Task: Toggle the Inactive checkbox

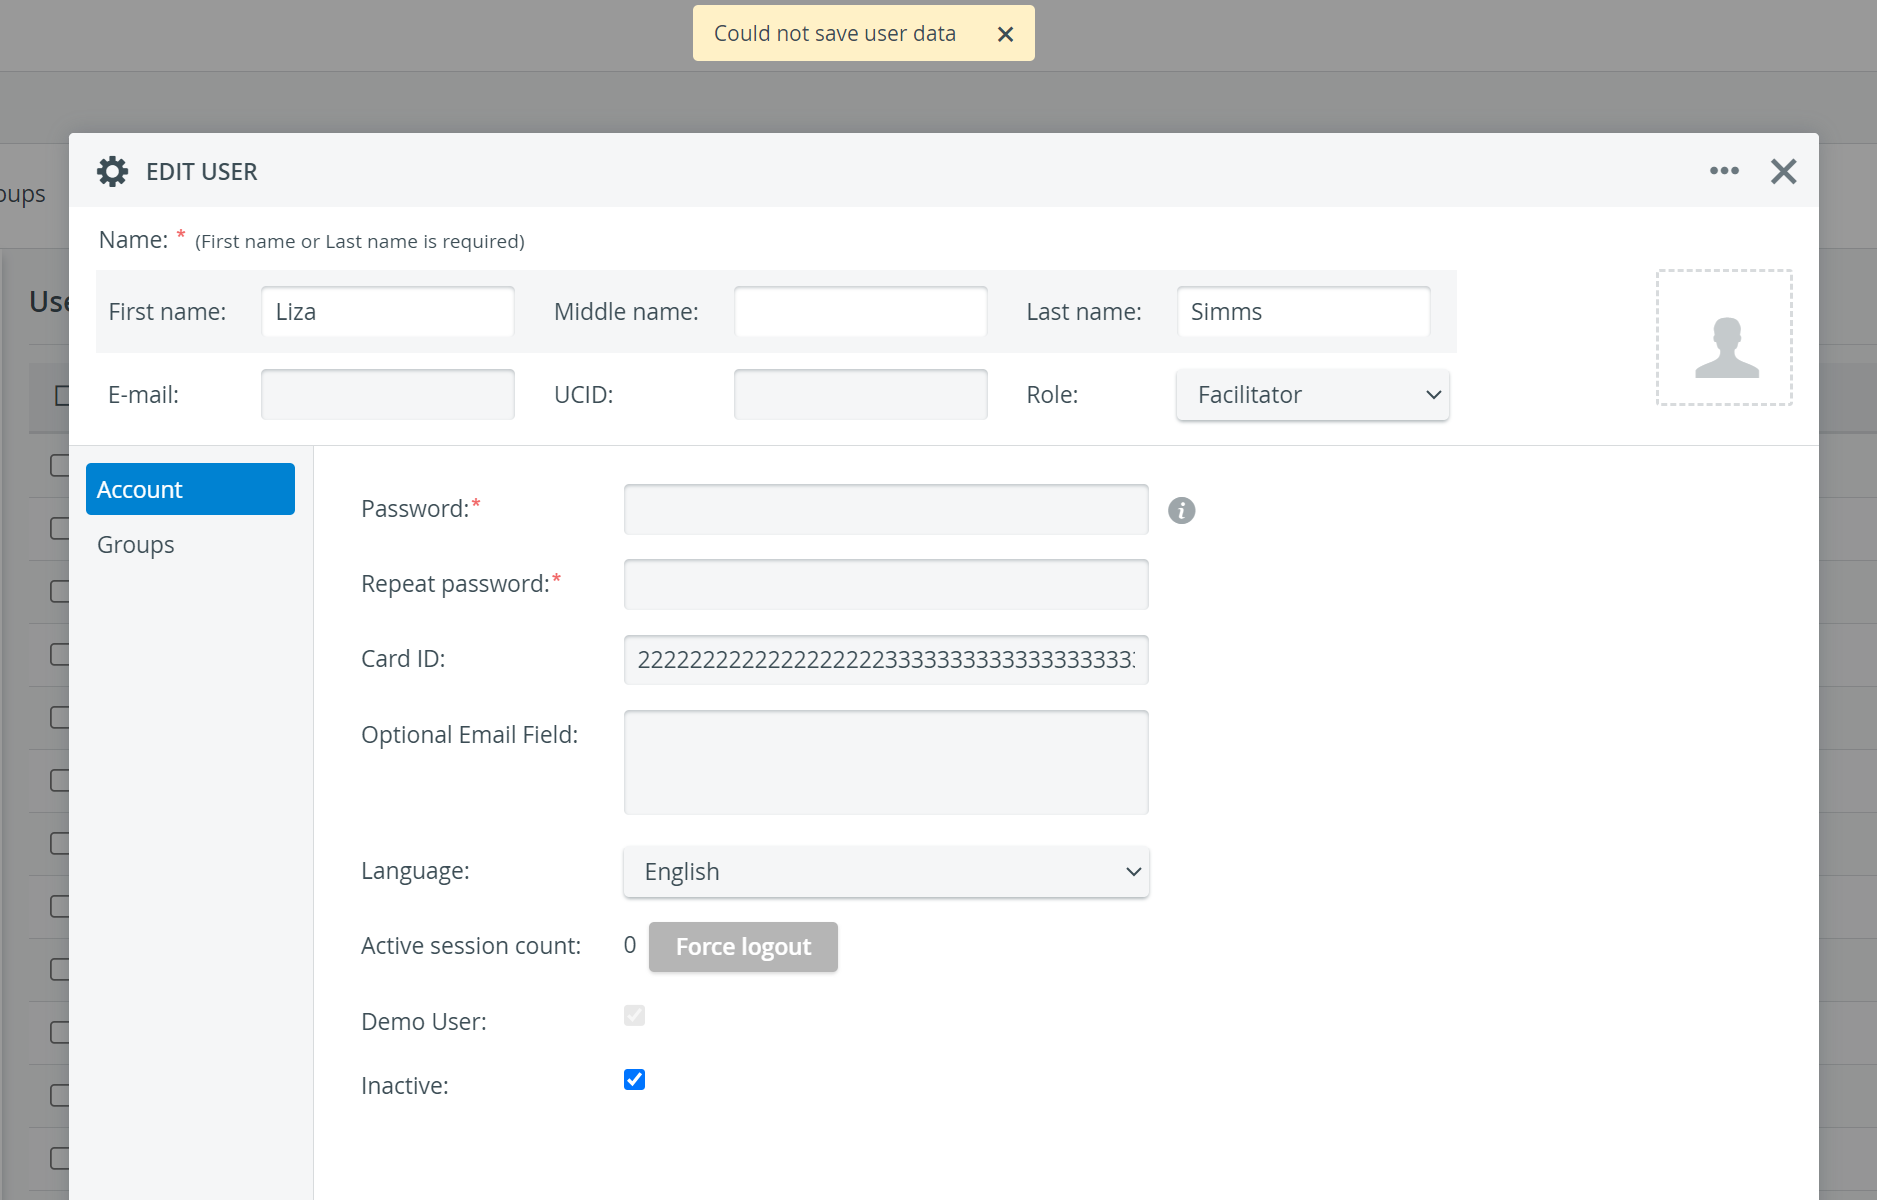Action: 634,1079
